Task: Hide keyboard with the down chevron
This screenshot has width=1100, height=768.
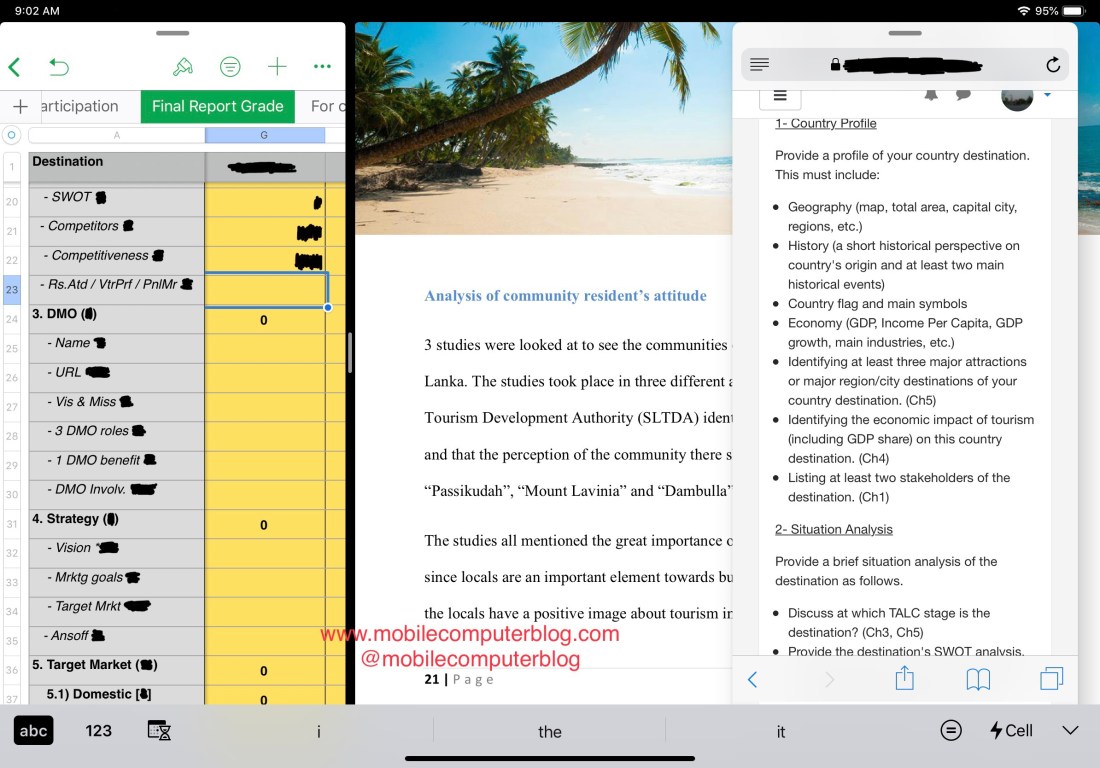Action: coord(1070,730)
